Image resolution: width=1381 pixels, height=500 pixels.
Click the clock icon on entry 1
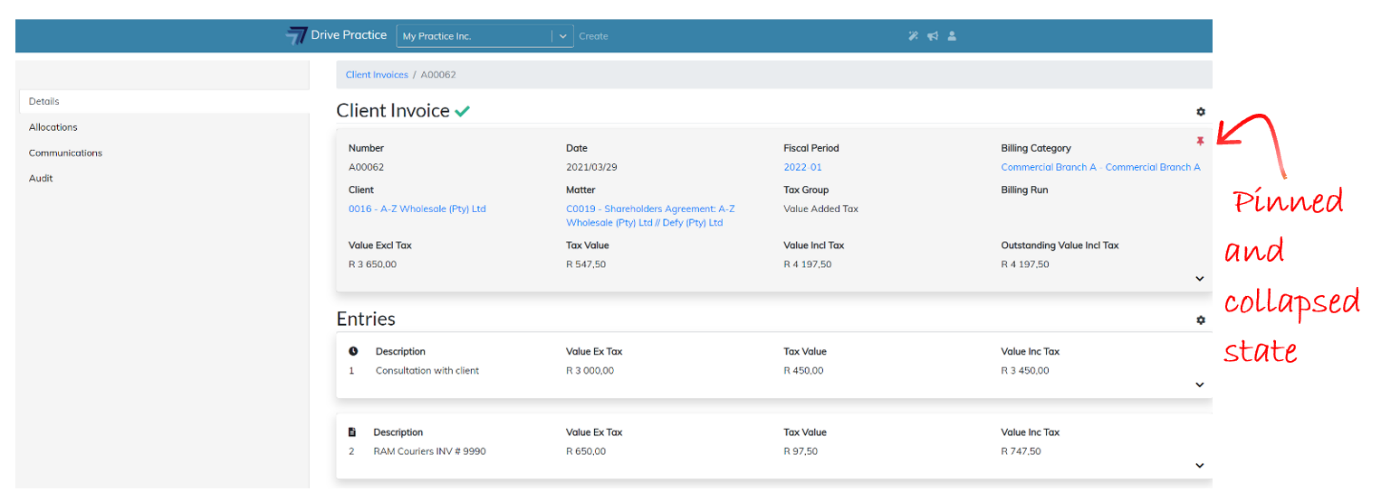(x=353, y=352)
